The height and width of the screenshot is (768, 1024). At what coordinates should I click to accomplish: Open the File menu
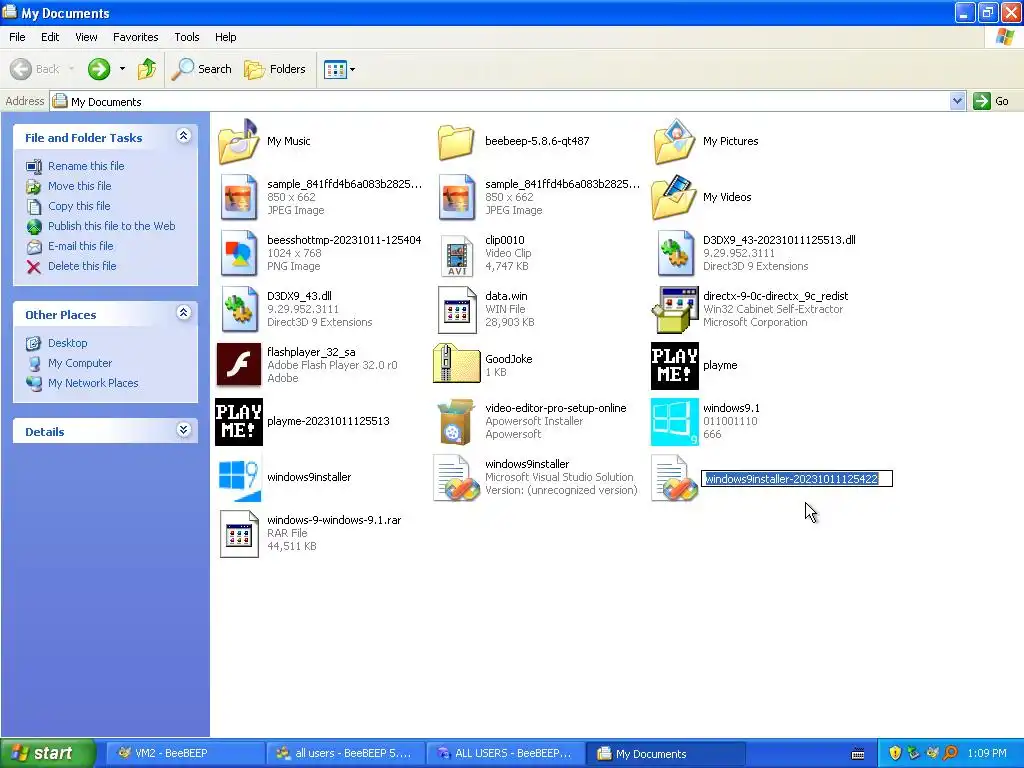pos(18,37)
